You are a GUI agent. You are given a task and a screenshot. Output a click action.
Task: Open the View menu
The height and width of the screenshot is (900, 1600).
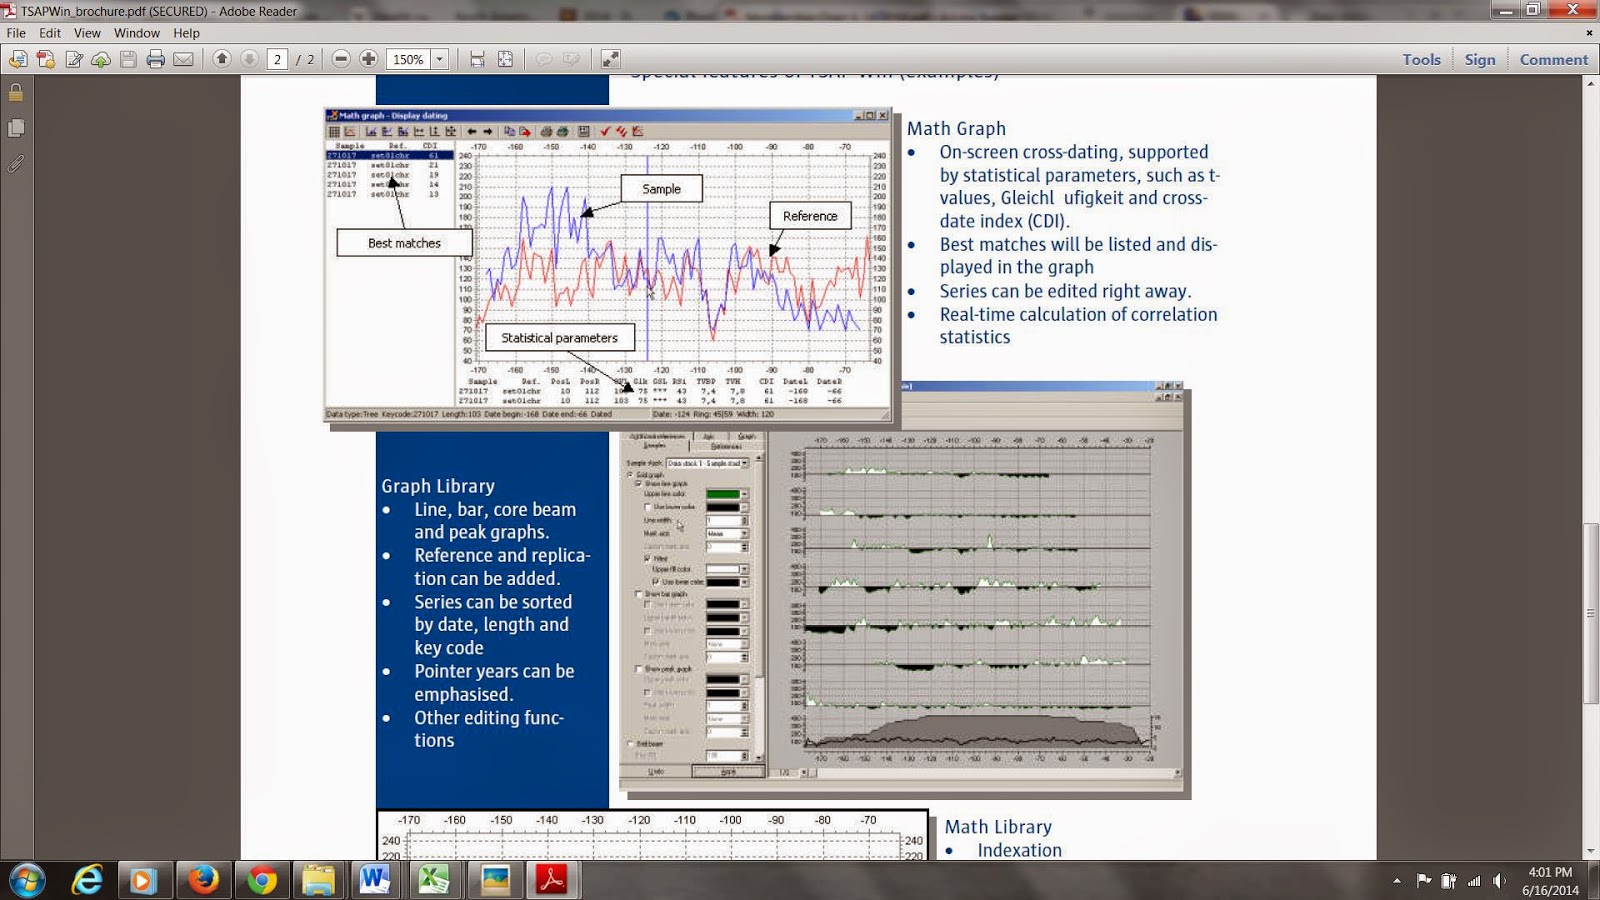87,33
